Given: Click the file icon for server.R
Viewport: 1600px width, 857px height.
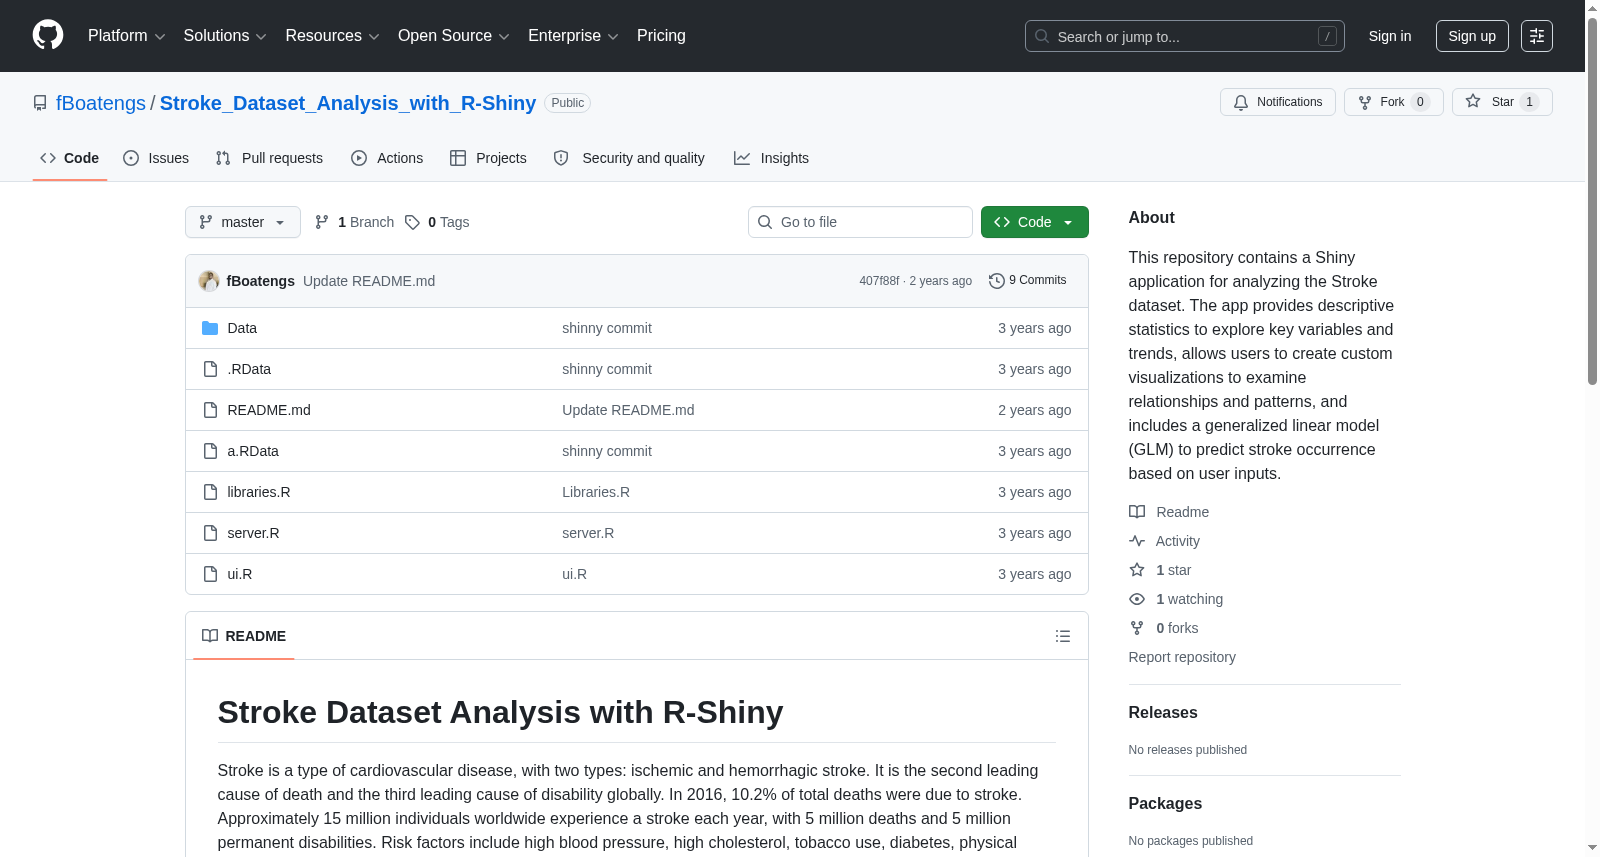Looking at the screenshot, I should click(x=210, y=533).
